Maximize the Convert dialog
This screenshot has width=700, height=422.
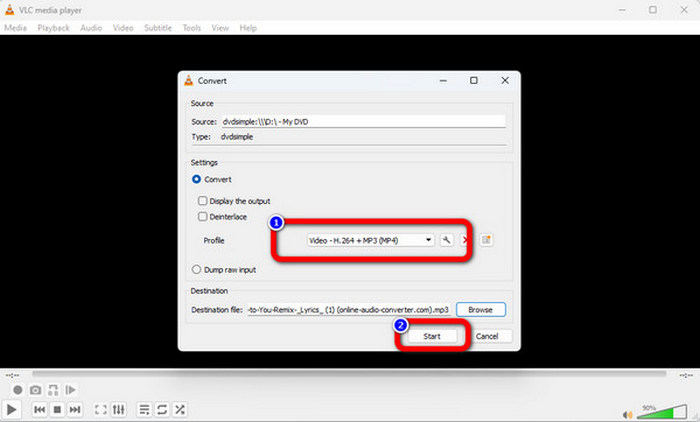[474, 80]
